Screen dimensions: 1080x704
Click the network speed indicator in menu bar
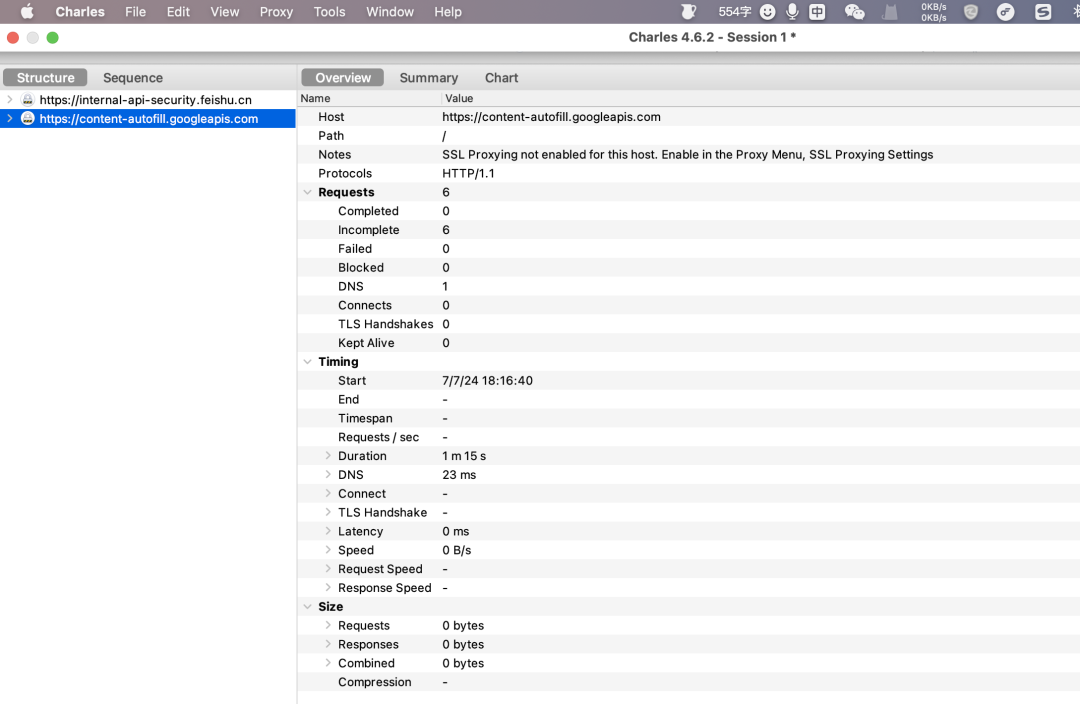[x=933, y=12]
